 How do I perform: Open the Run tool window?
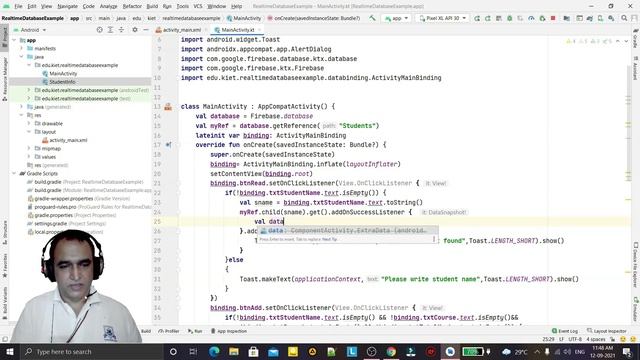coord(195,331)
